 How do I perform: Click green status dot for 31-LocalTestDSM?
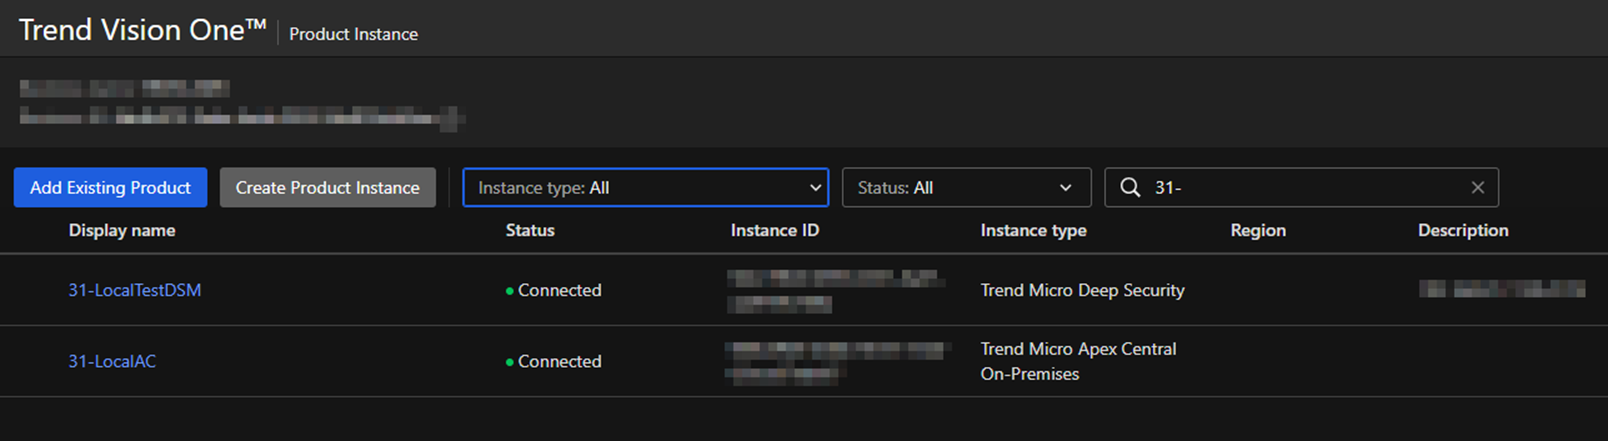pos(510,291)
